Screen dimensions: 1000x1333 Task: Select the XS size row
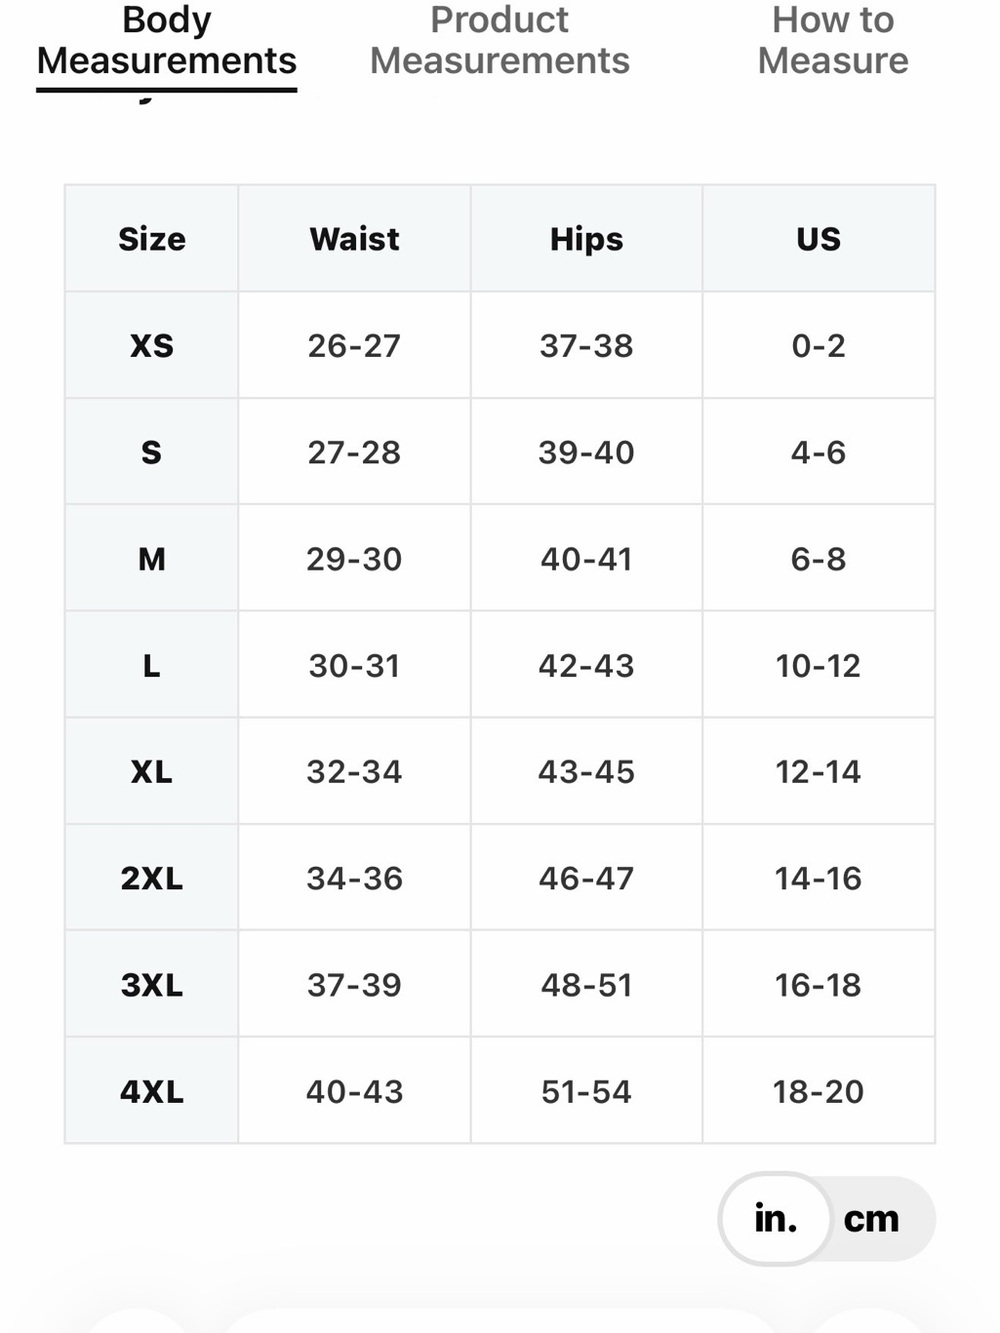click(500, 346)
